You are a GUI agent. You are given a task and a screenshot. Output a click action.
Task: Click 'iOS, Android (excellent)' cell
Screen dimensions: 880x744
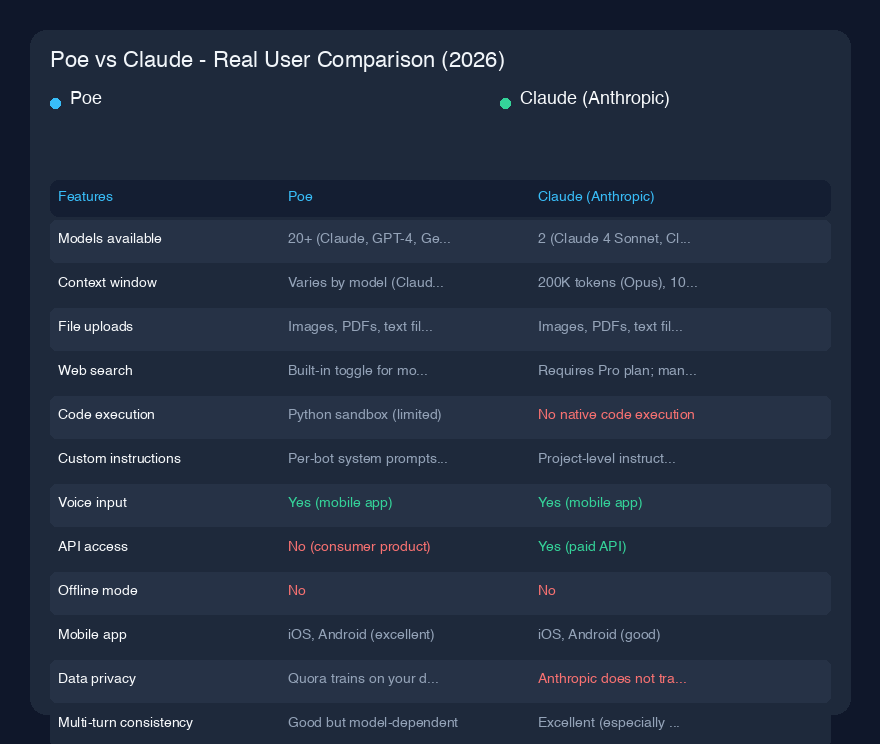tap(361, 635)
